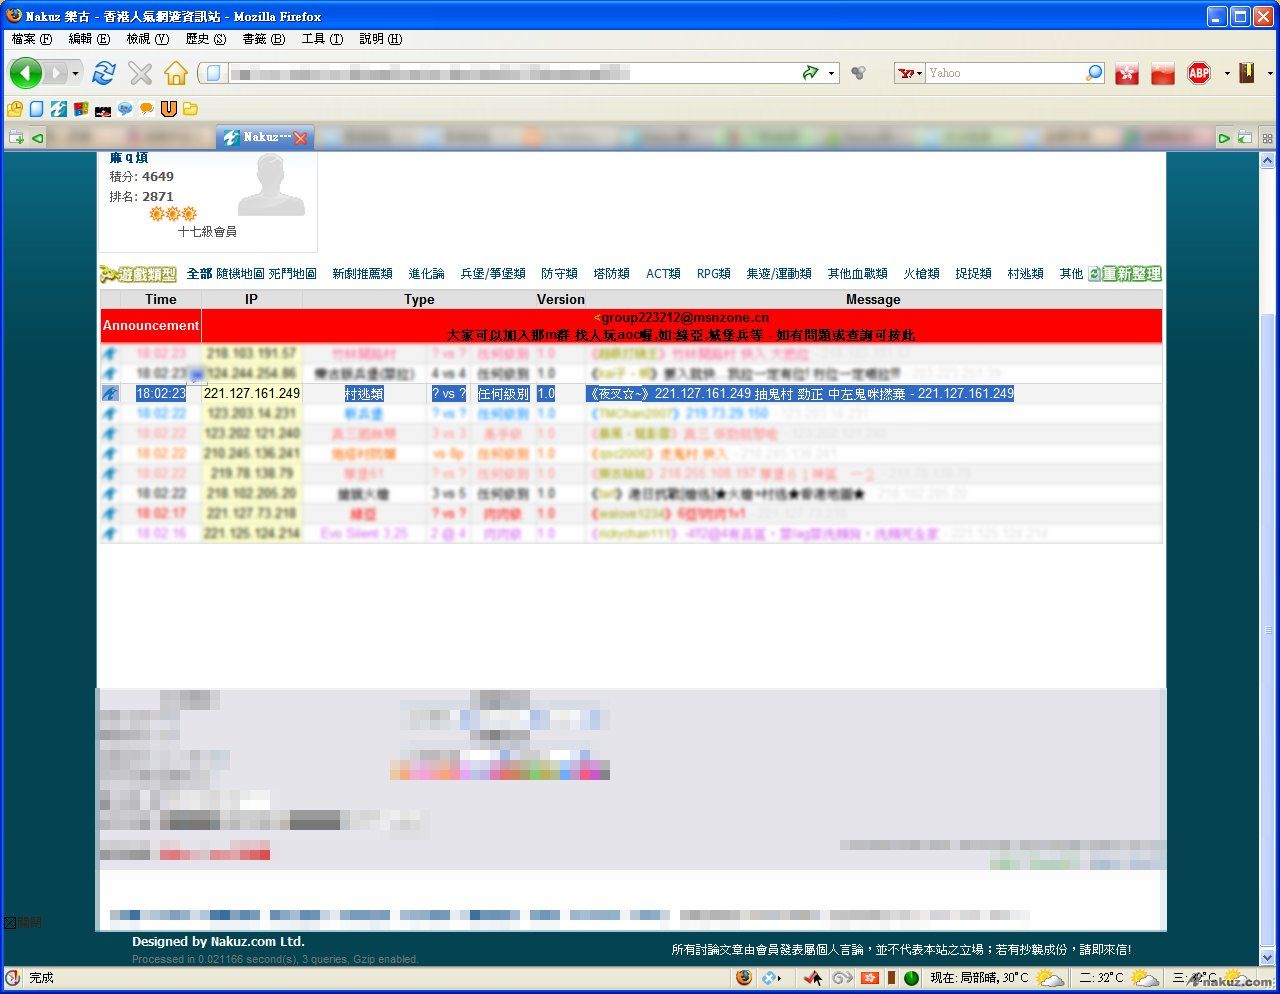Click the China flag toolbar icon
This screenshot has height=994, width=1280.
point(1162,73)
